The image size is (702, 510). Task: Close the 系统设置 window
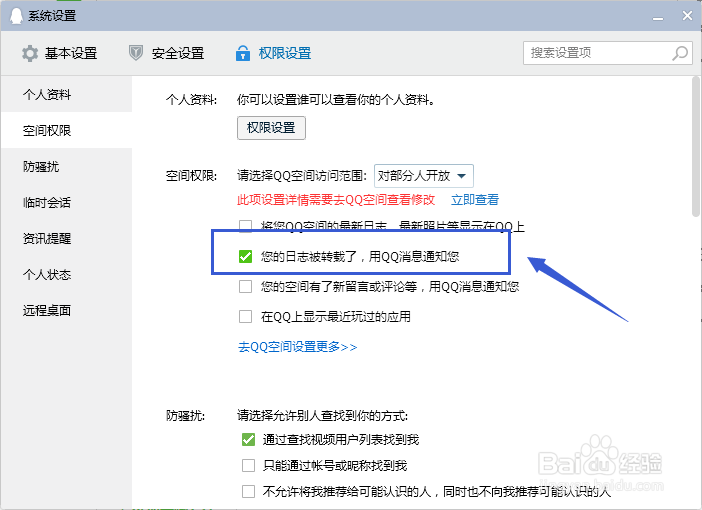point(687,16)
